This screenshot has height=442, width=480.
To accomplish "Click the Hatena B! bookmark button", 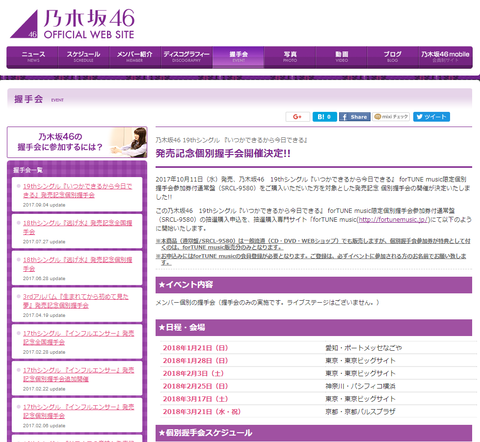I will 324,117.
